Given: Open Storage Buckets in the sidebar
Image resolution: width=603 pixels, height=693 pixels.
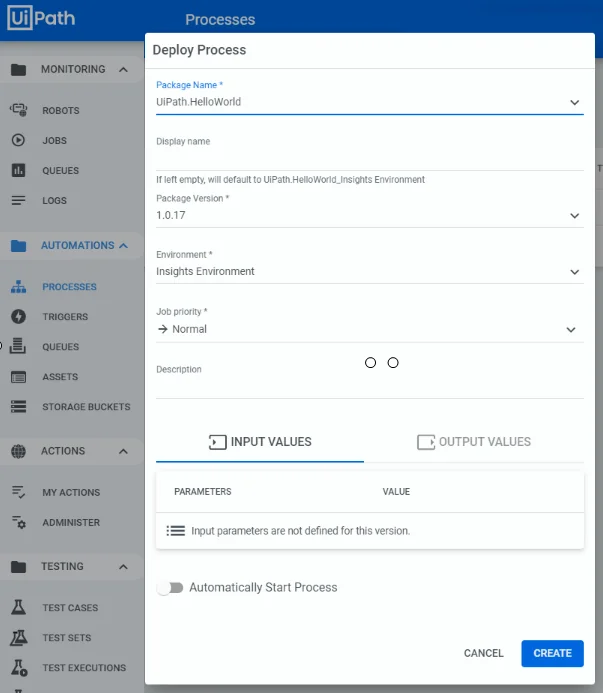Looking at the screenshot, I should tap(86, 407).
